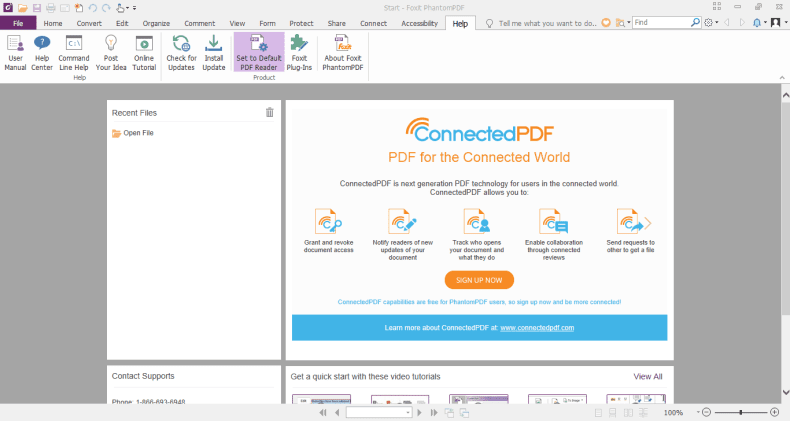Switch to the Accessibility tab
Viewport: 790px width, 421px height.
pyautogui.click(x=420, y=23)
